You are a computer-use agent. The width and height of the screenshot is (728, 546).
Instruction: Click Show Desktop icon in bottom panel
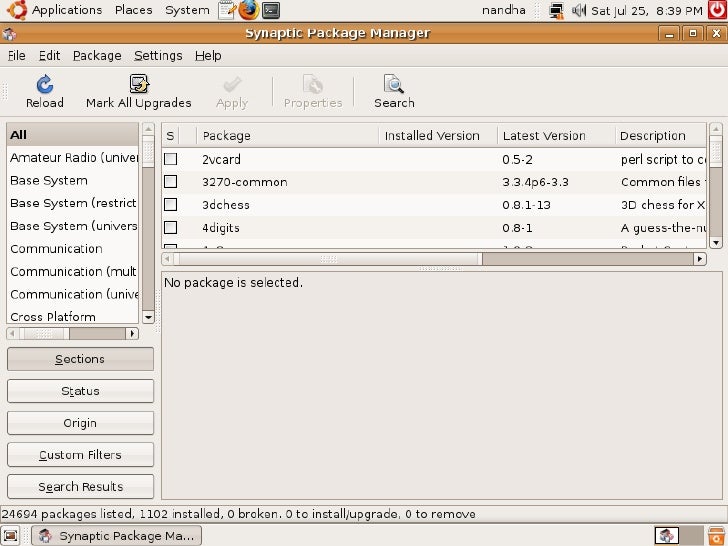click(10, 535)
